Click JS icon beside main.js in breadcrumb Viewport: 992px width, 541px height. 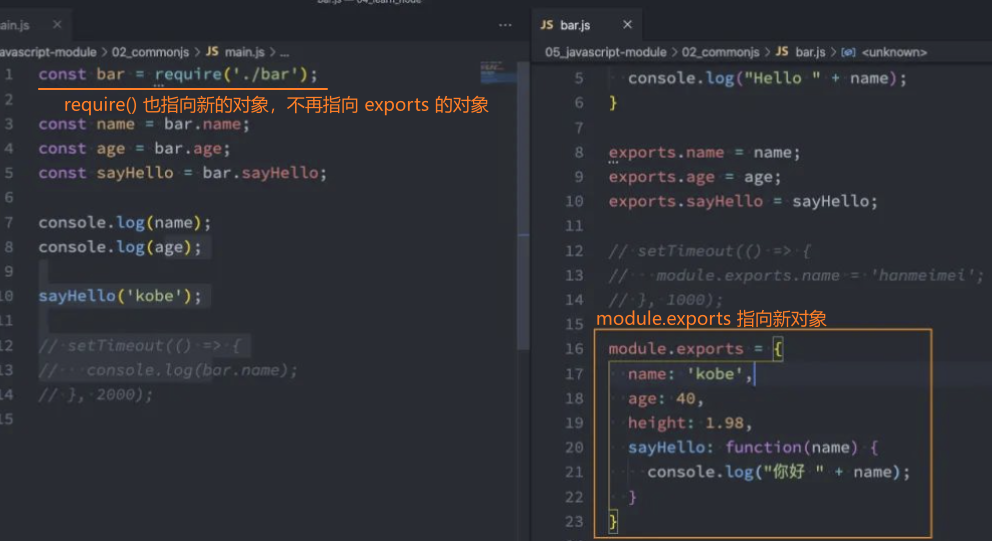pos(212,51)
